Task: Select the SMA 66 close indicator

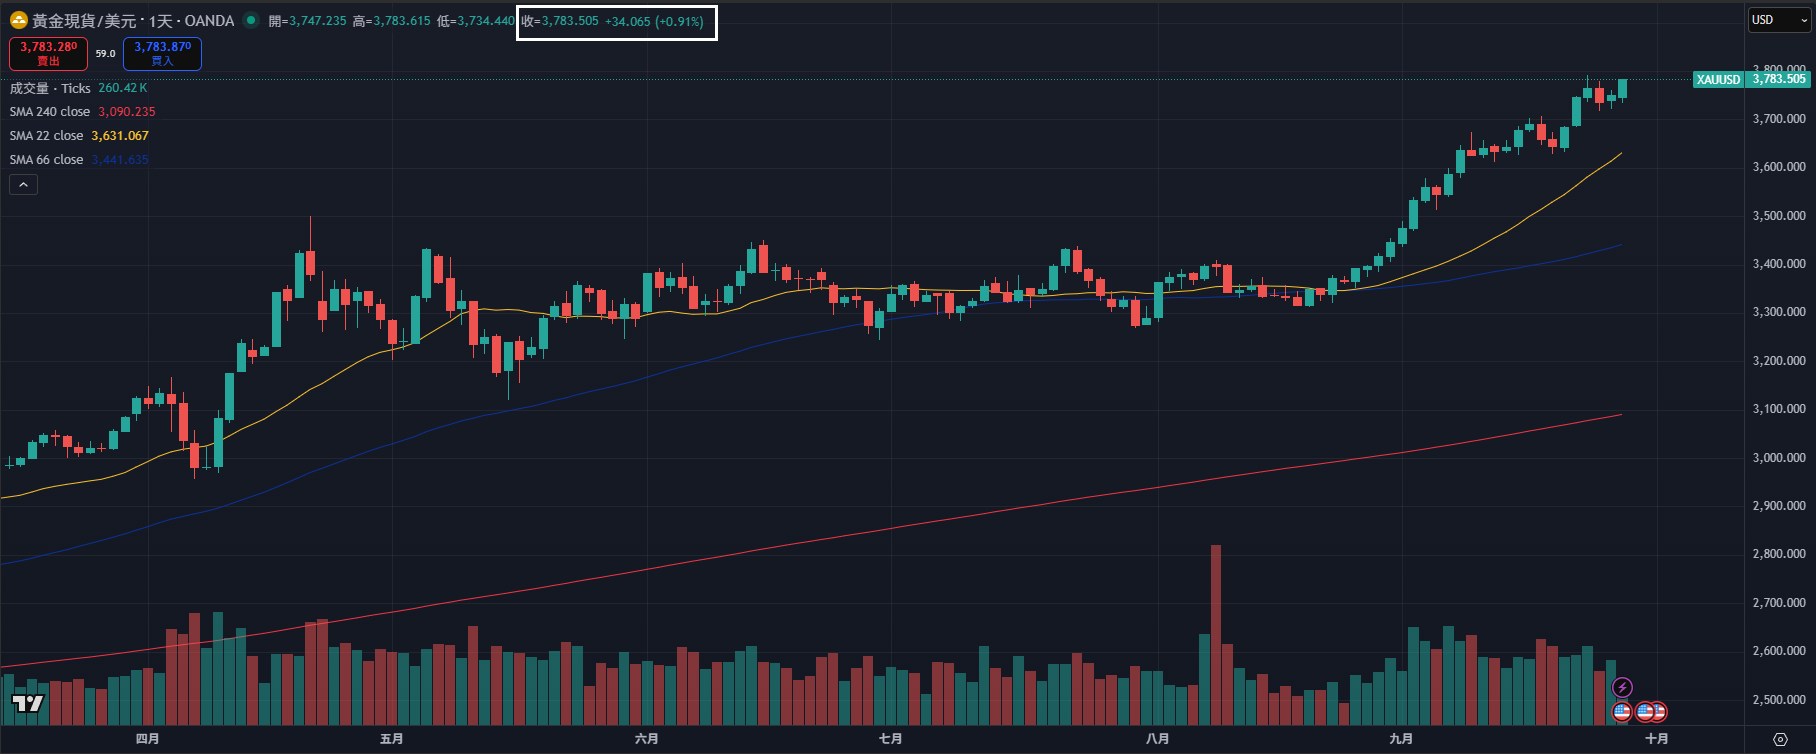Action: [x=47, y=160]
